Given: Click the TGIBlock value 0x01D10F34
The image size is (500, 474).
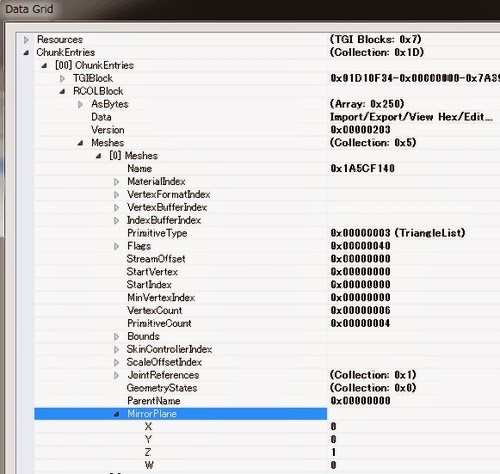Looking at the screenshot, I should point(415,78).
